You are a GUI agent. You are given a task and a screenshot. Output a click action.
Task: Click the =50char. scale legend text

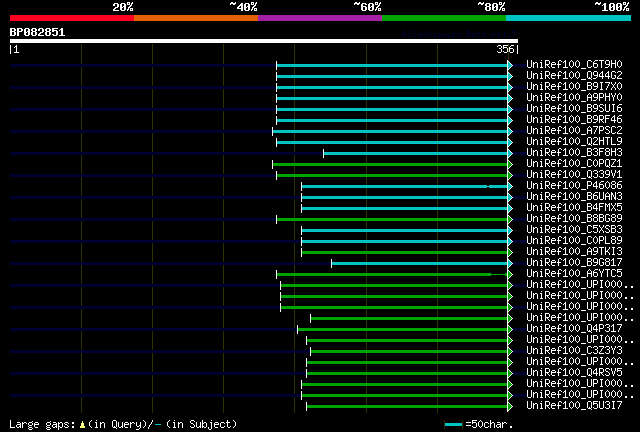coord(489,424)
